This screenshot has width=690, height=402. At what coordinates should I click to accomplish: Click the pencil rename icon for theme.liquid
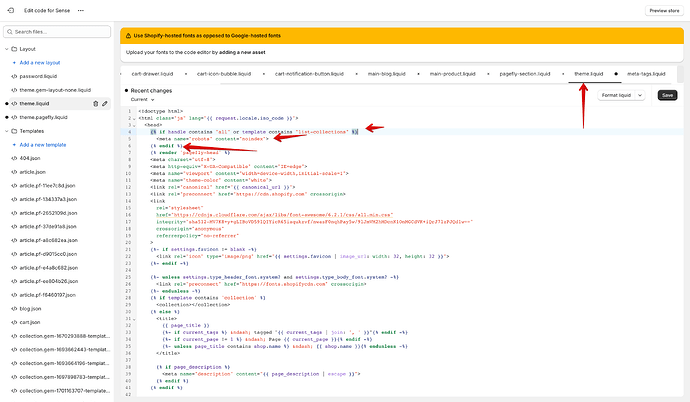click(105, 103)
